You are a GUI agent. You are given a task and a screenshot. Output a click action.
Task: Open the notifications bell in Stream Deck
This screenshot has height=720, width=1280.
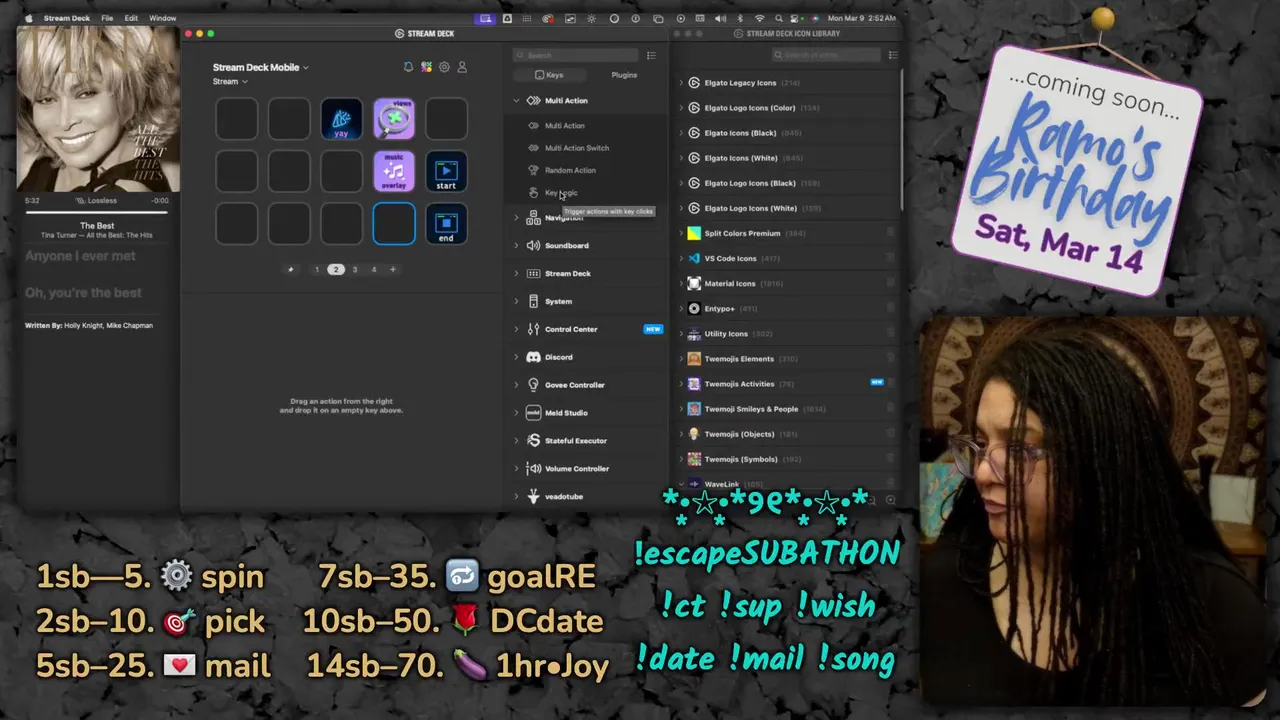[x=408, y=67]
